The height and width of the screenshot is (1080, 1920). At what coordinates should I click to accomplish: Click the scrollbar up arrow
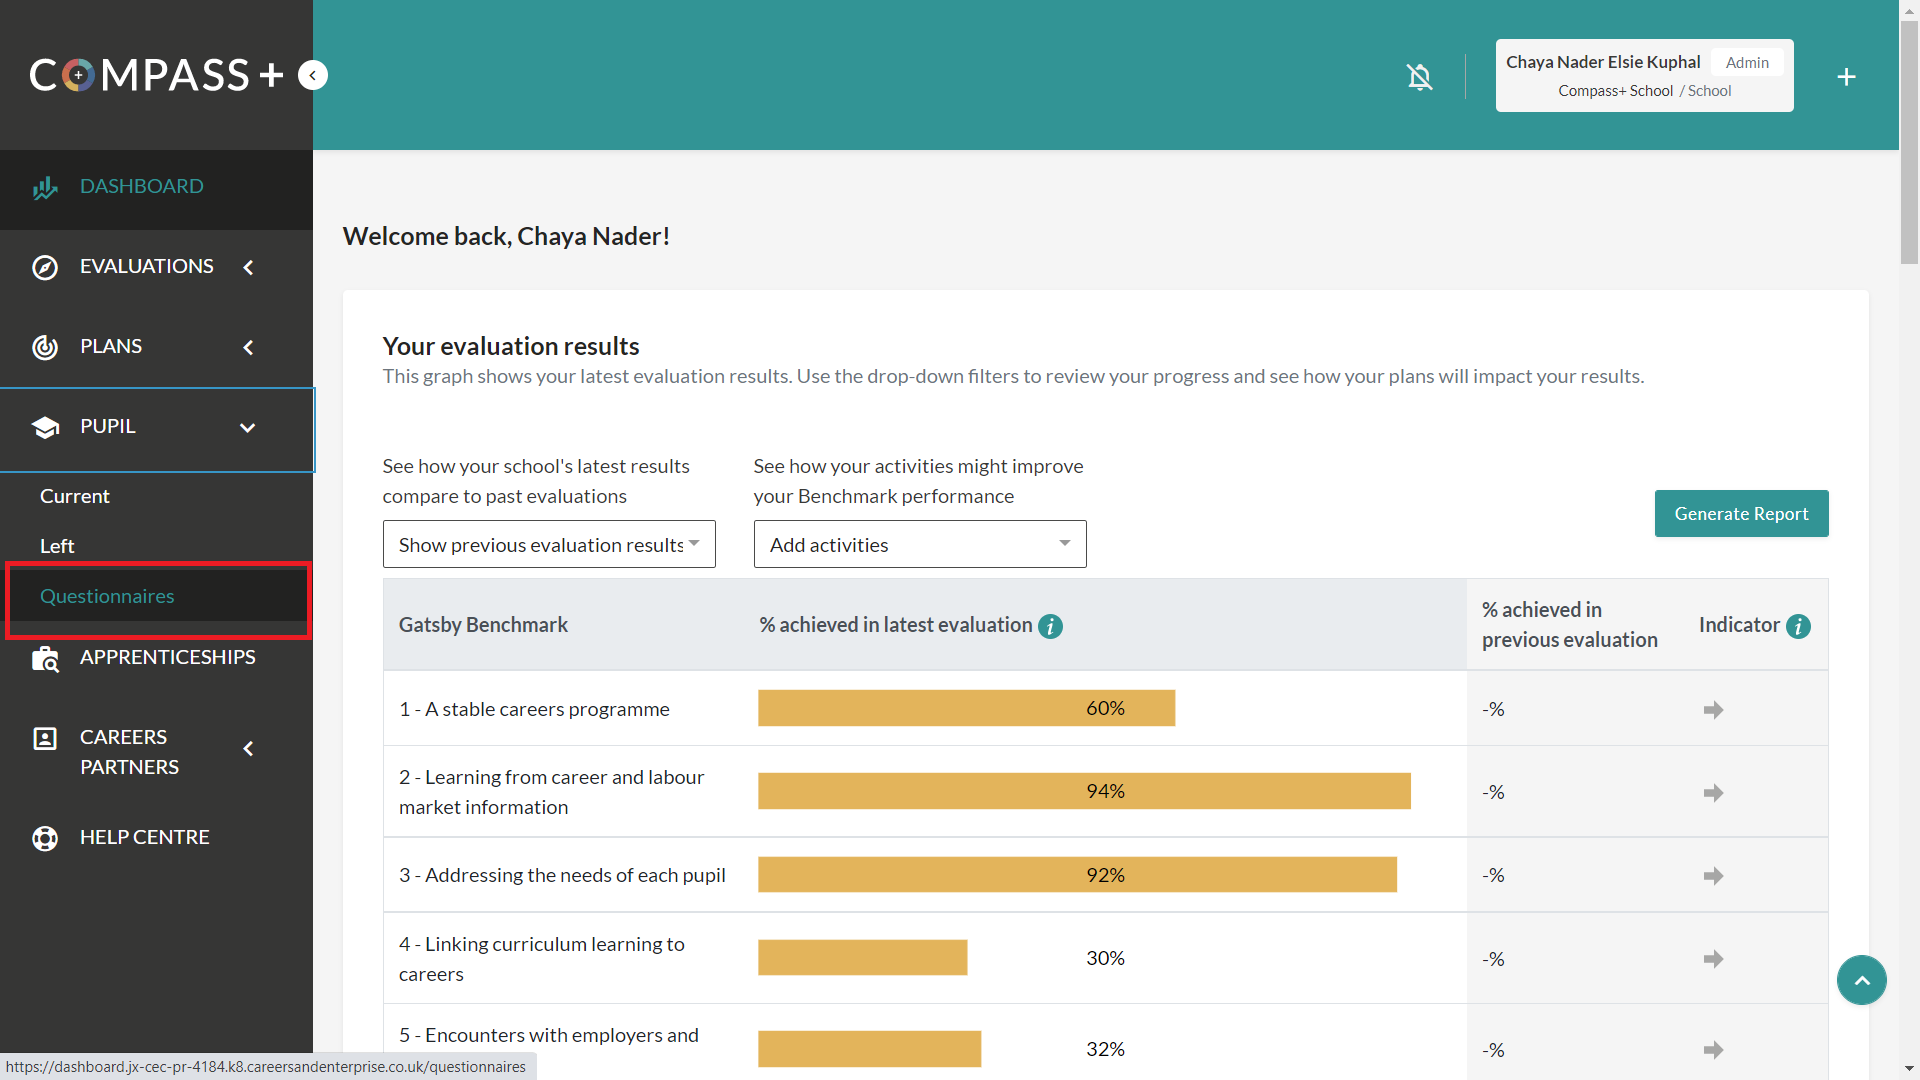pyautogui.click(x=1909, y=9)
